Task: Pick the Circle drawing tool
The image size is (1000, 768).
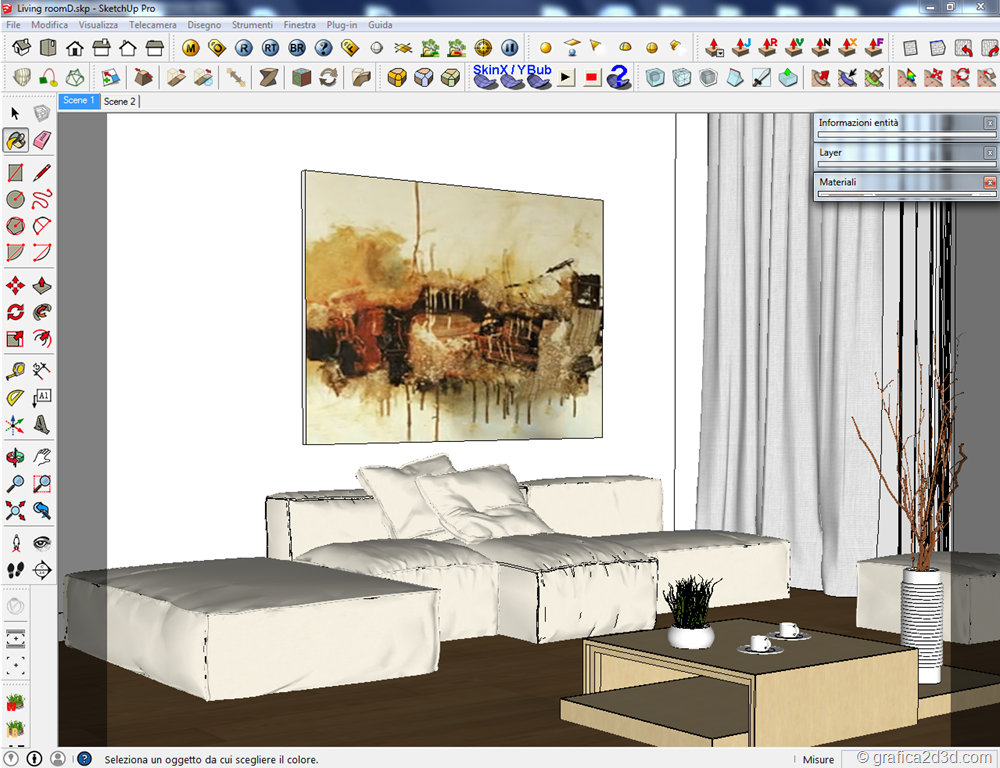Action: click(15, 200)
